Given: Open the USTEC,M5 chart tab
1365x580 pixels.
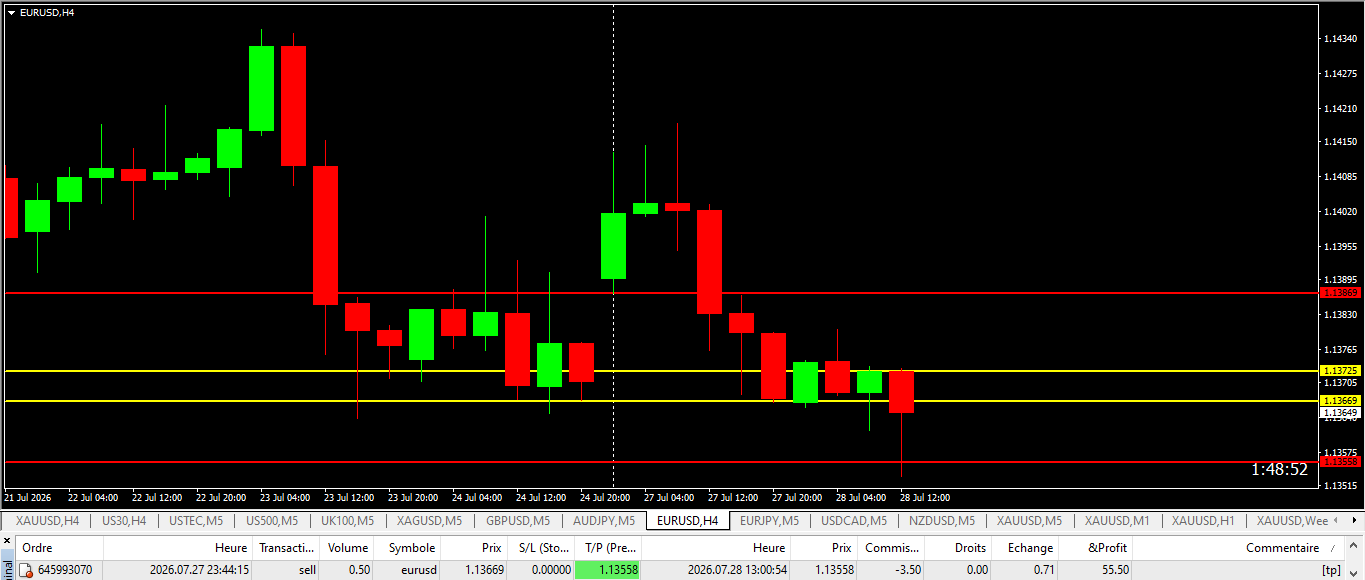Looking at the screenshot, I should click(x=196, y=521).
